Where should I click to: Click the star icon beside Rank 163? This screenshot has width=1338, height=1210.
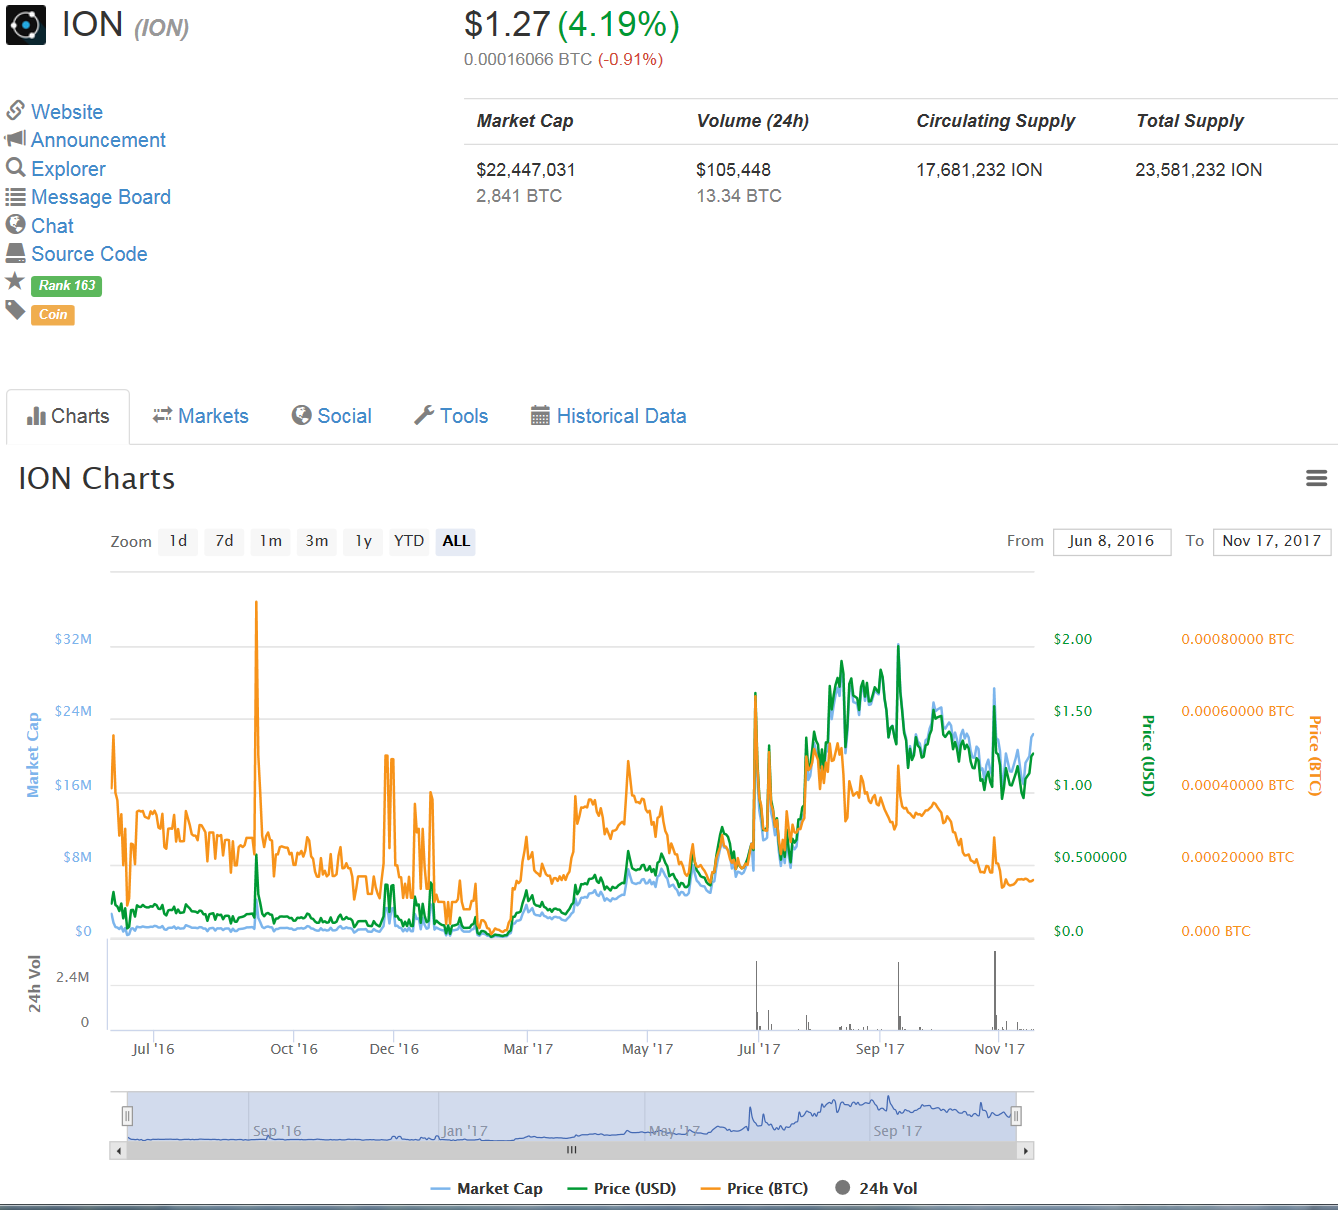[15, 281]
